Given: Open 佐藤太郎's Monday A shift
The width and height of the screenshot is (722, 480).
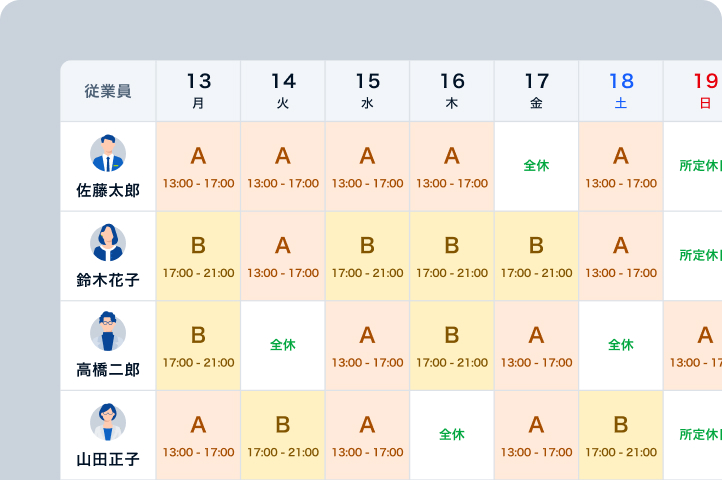Looking at the screenshot, I should pyautogui.click(x=198, y=166).
